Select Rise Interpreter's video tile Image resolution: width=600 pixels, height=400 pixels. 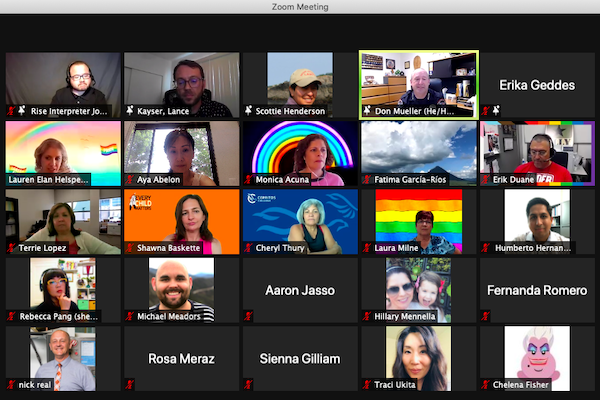click(63, 85)
